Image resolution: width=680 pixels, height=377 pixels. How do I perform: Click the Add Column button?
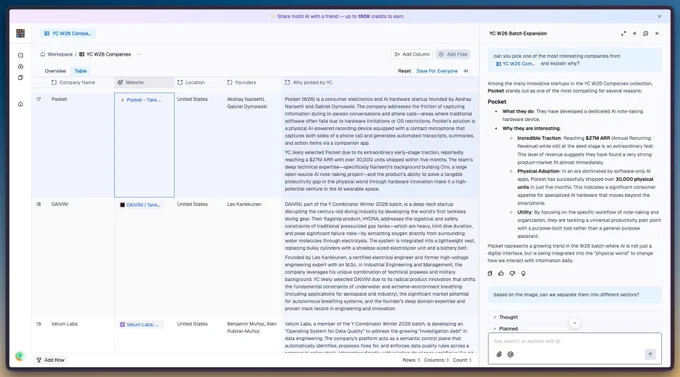pos(412,54)
